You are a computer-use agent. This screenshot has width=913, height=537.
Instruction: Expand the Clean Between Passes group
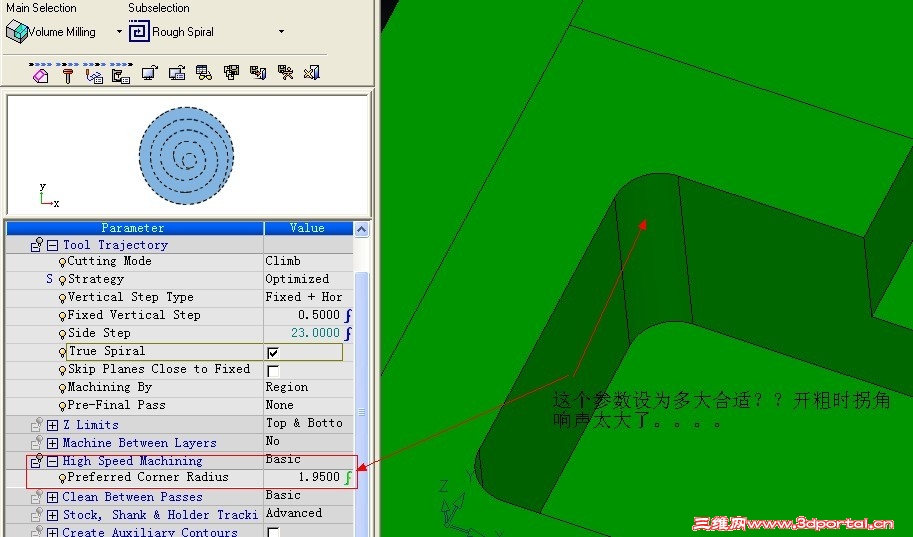click(52, 497)
